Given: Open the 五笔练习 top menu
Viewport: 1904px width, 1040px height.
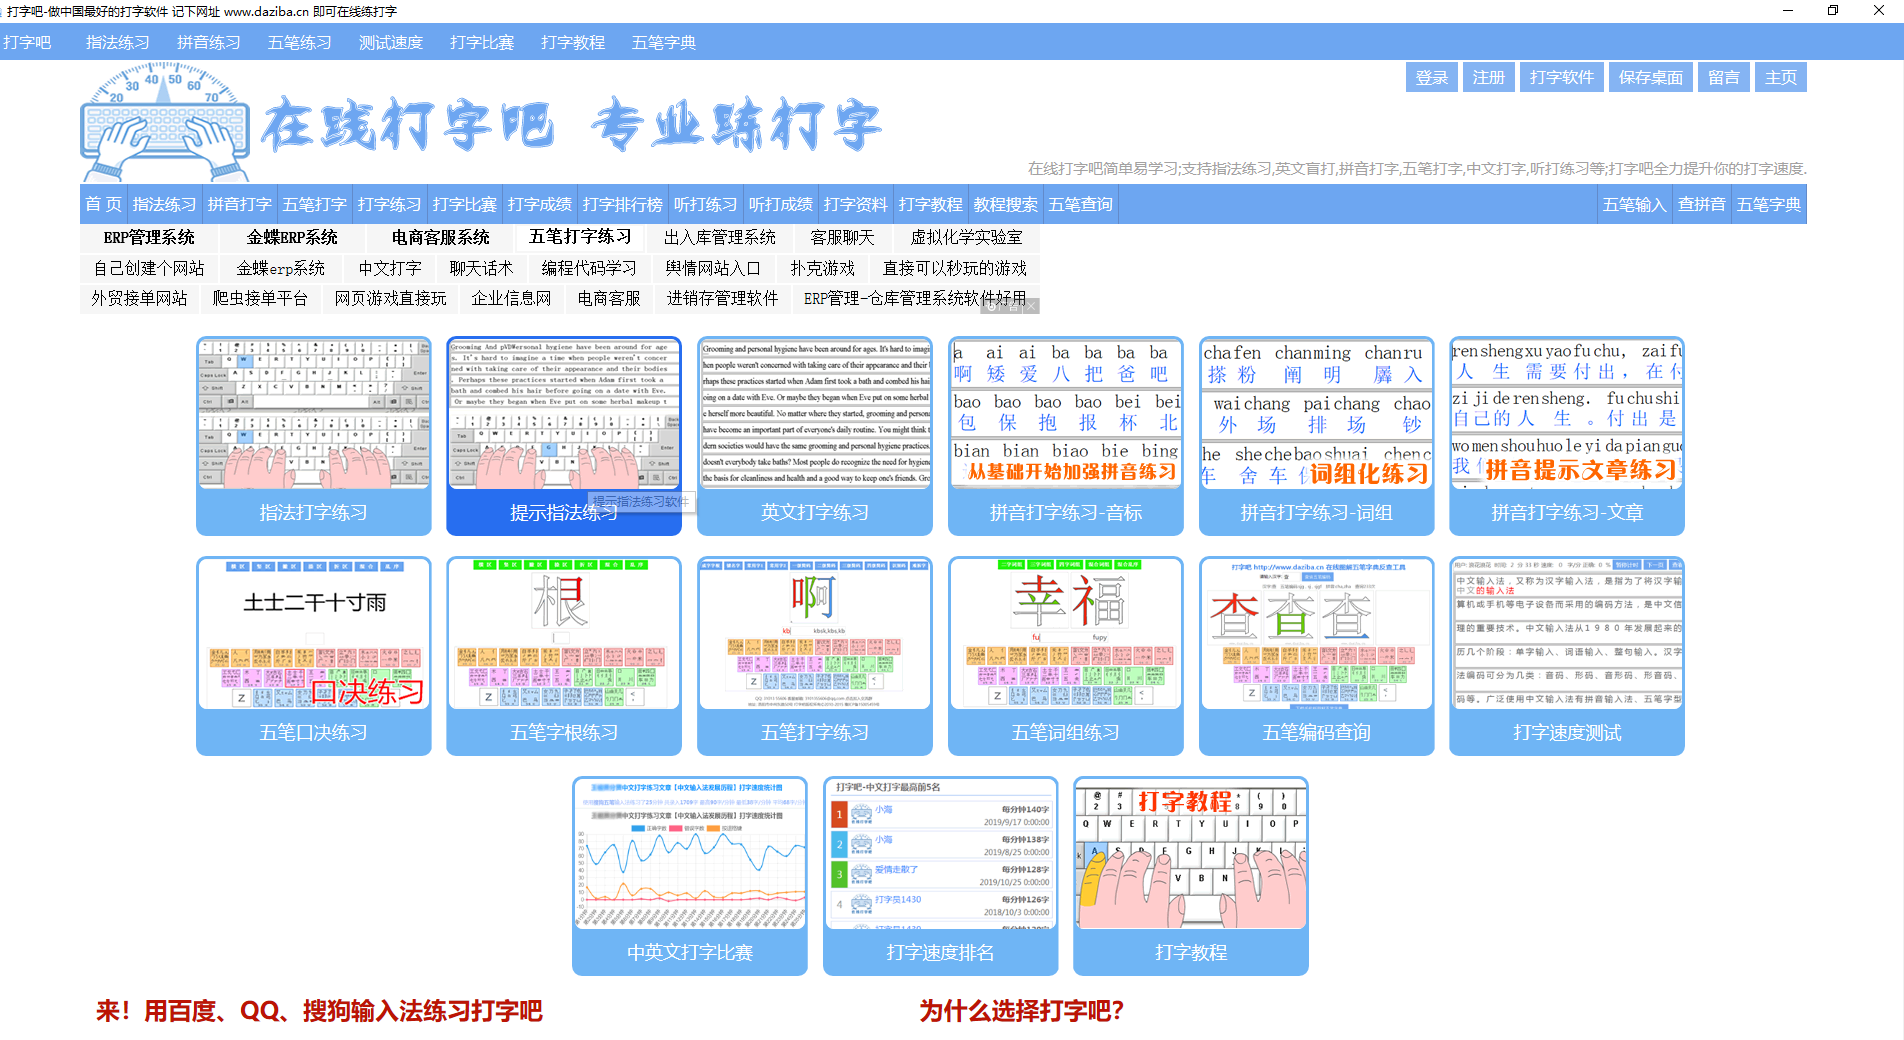Looking at the screenshot, I should (x=300, y=42).
